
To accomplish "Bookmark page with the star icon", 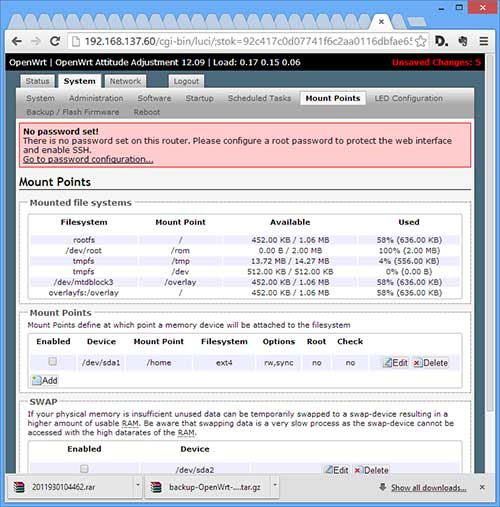I will 421,41.
